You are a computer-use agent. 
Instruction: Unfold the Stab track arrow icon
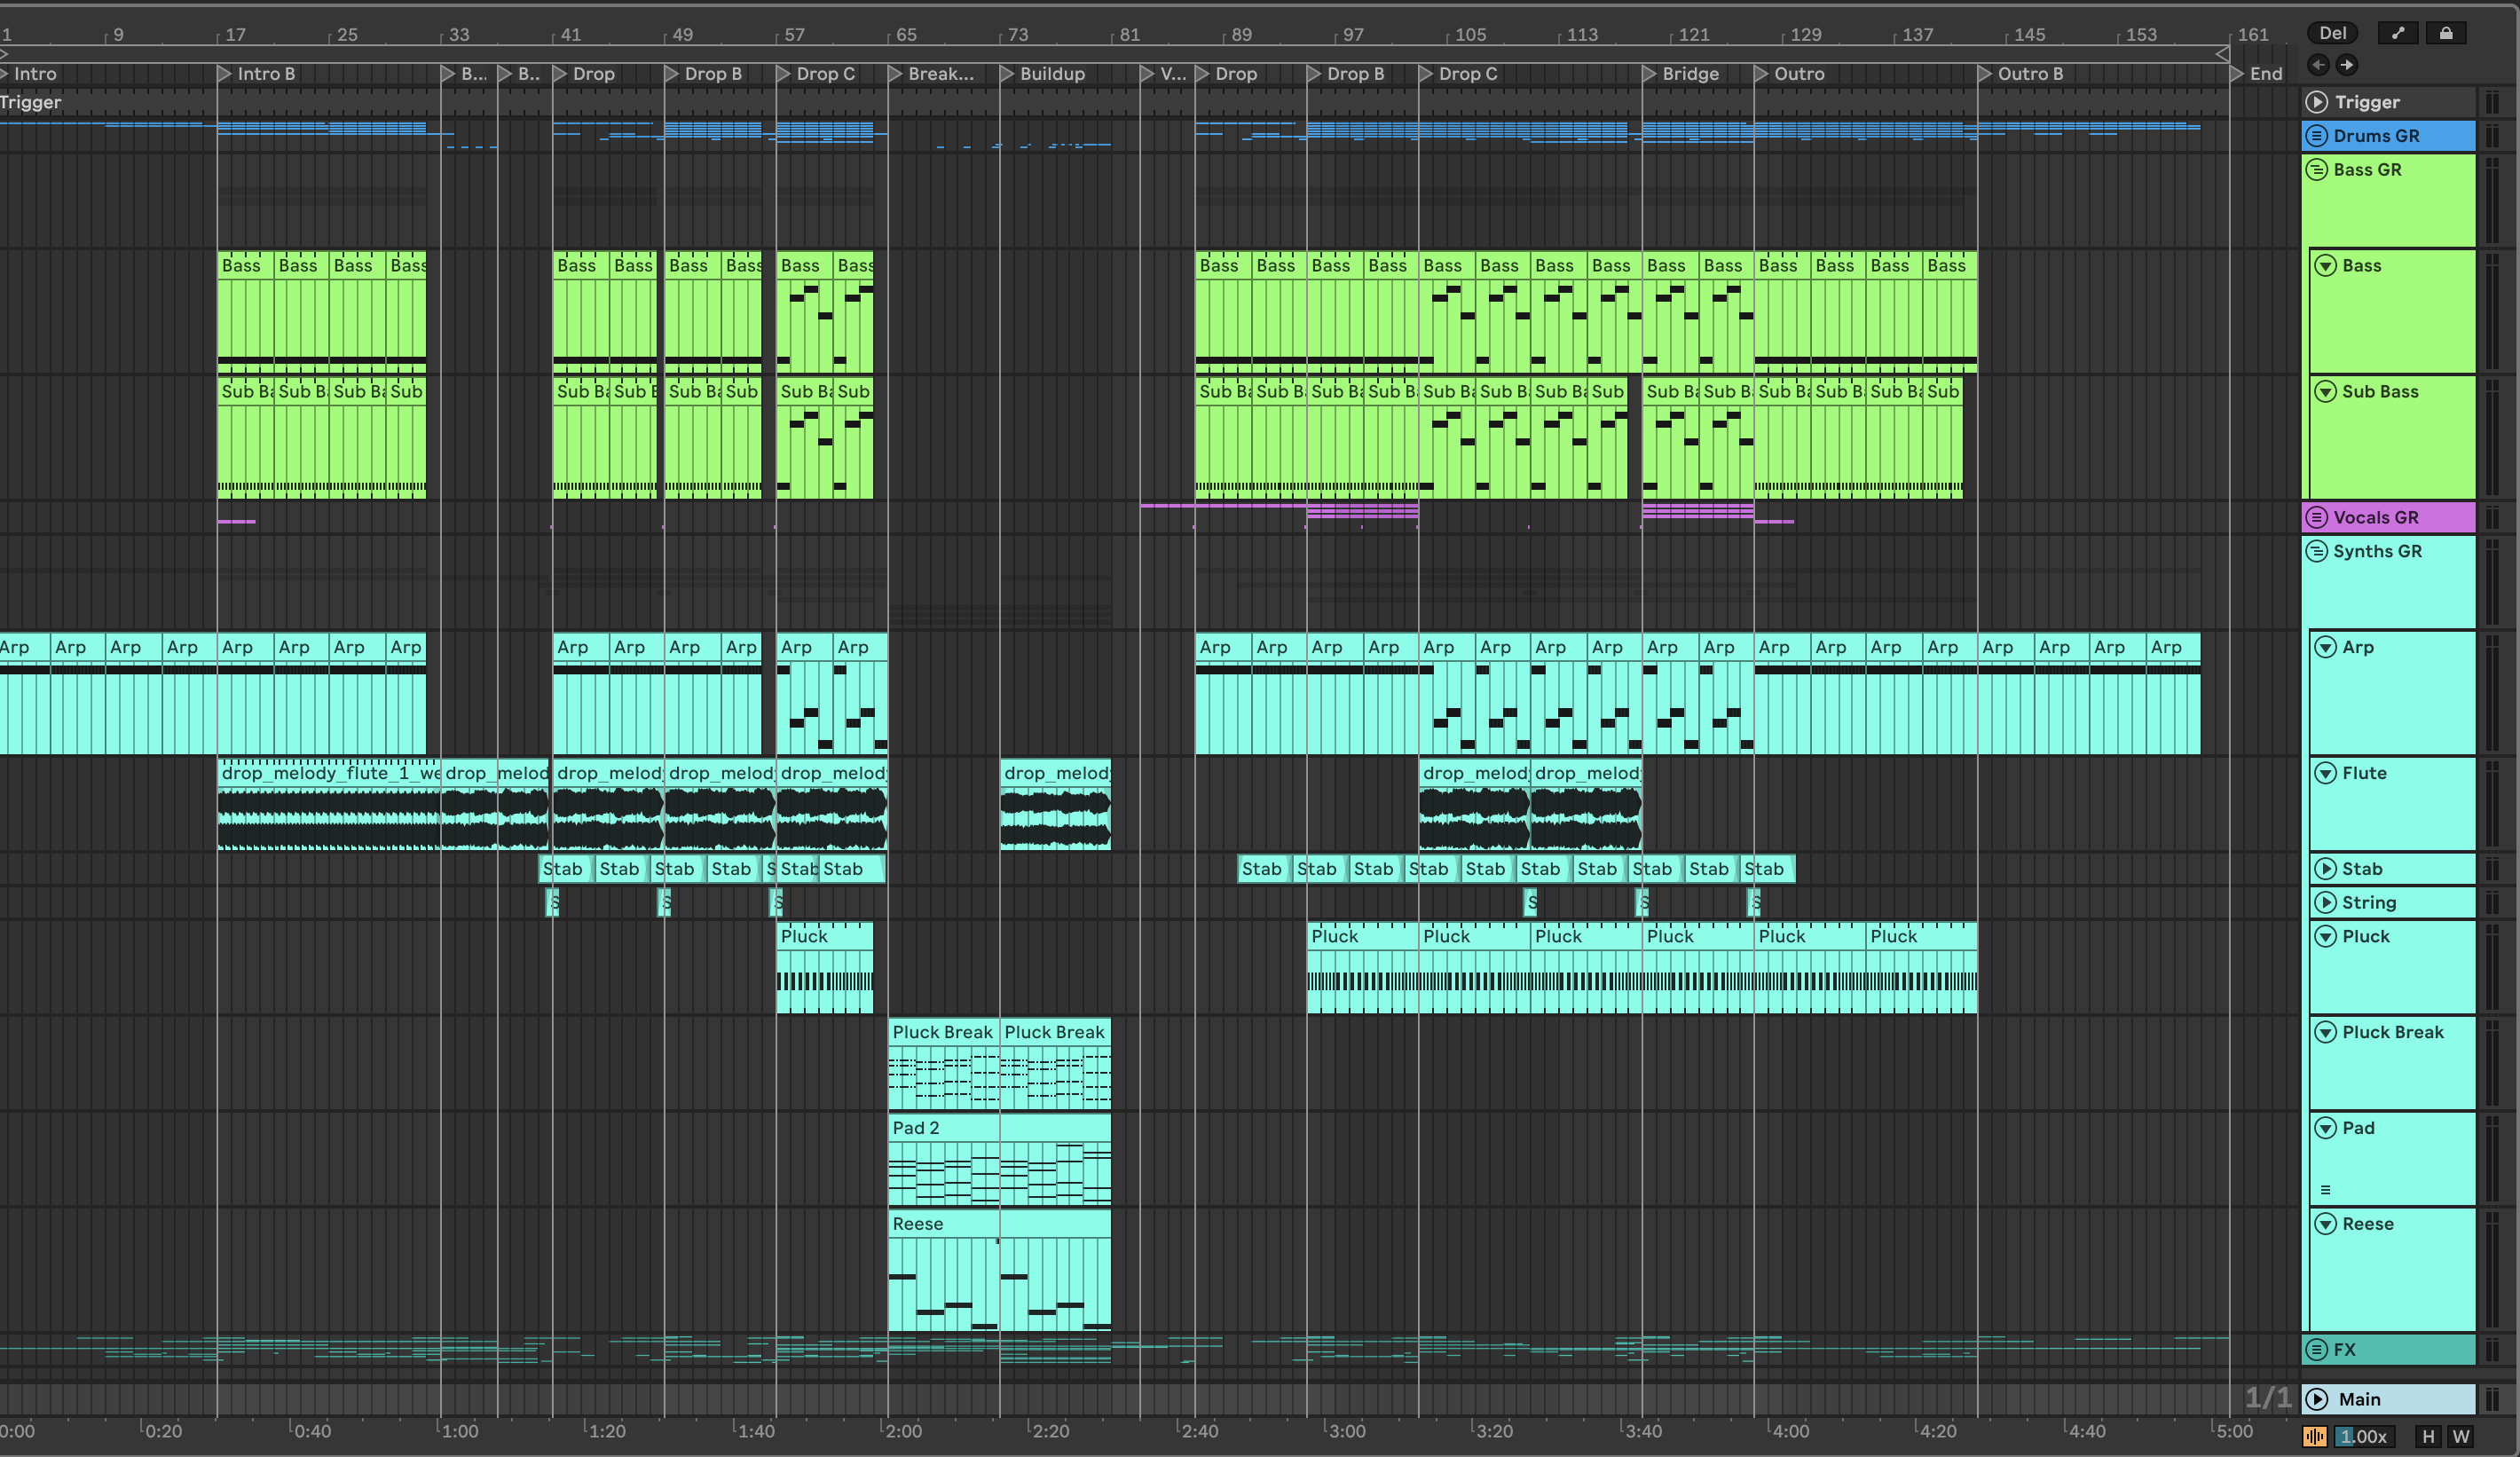point(2326,870)
